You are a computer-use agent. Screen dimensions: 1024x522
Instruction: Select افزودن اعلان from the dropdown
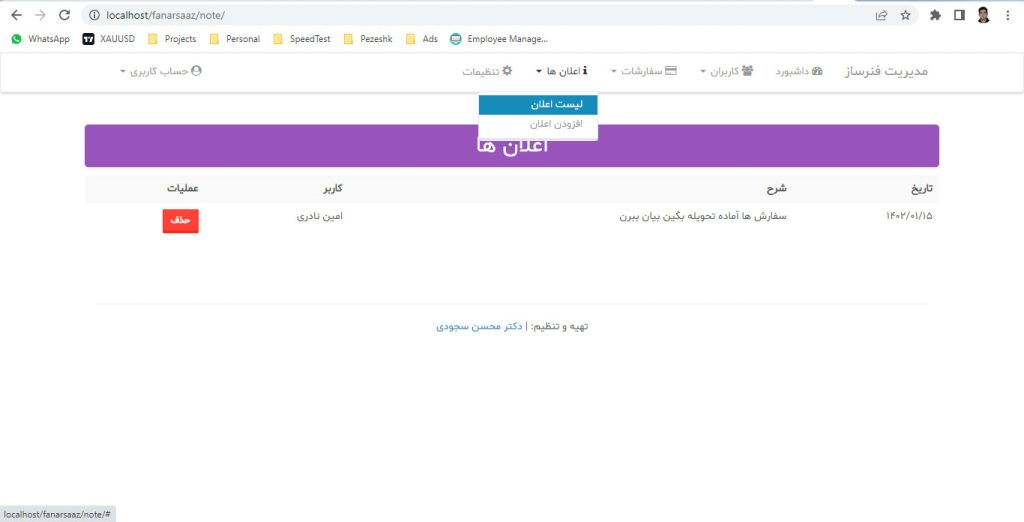point(538,124)
